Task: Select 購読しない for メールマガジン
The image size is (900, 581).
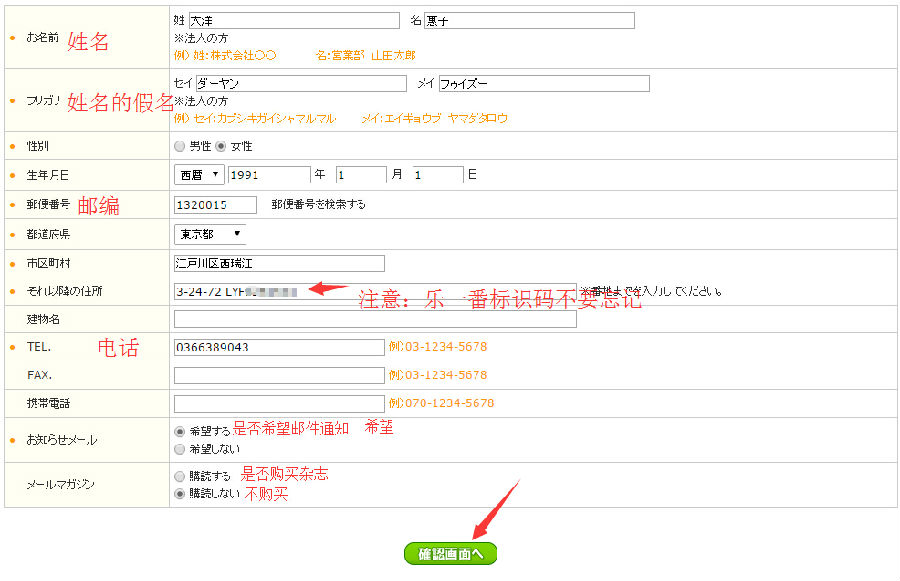Action: pos(180,493)
